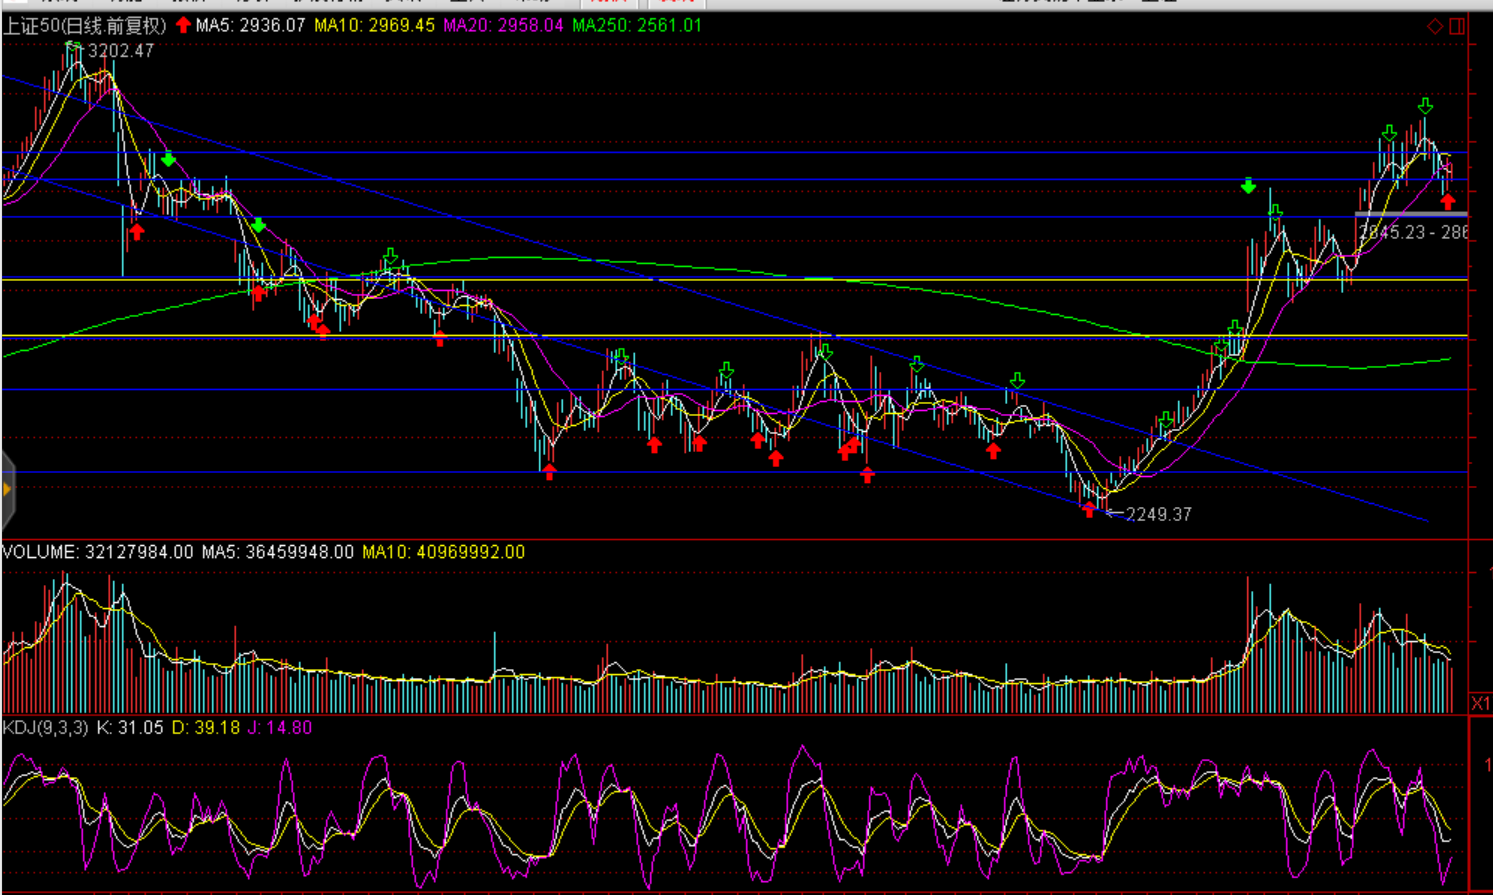Click the solid green arrow left of 2845.23 label
The image size is (1493, 895).
[1248, 186]
